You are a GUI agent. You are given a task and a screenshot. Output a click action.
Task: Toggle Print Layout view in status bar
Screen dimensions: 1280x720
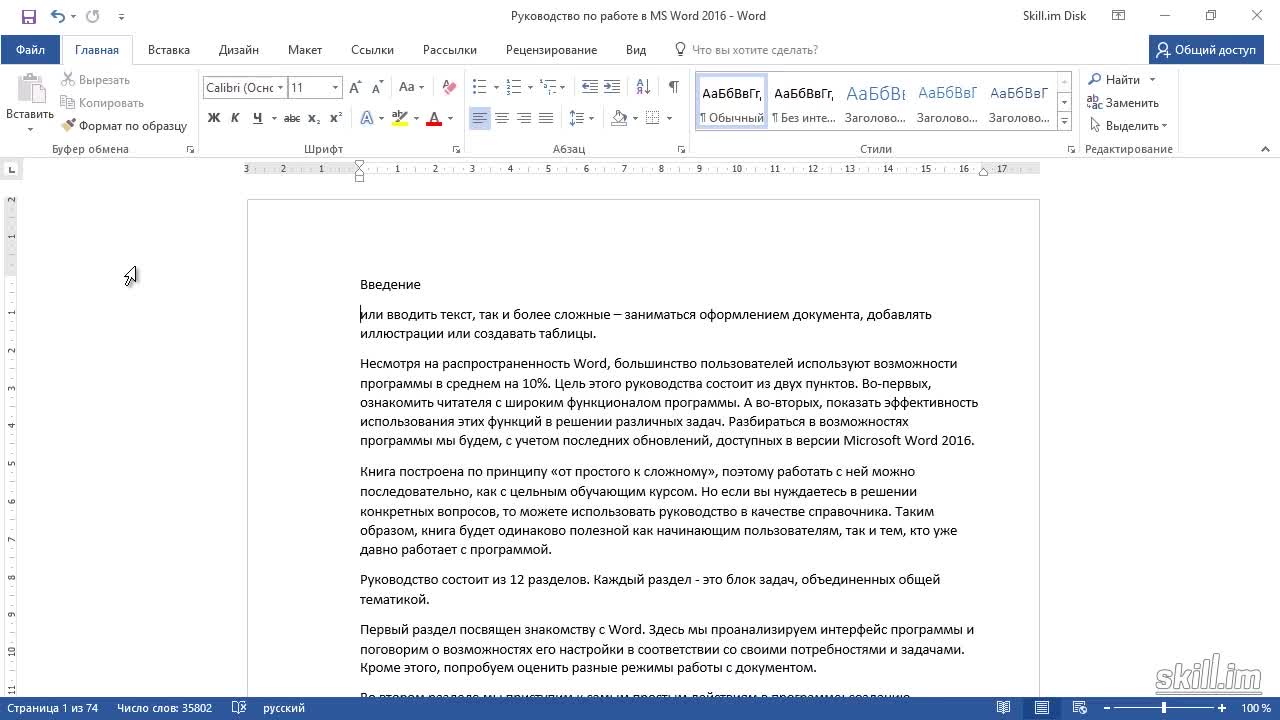pos(1041,708)
